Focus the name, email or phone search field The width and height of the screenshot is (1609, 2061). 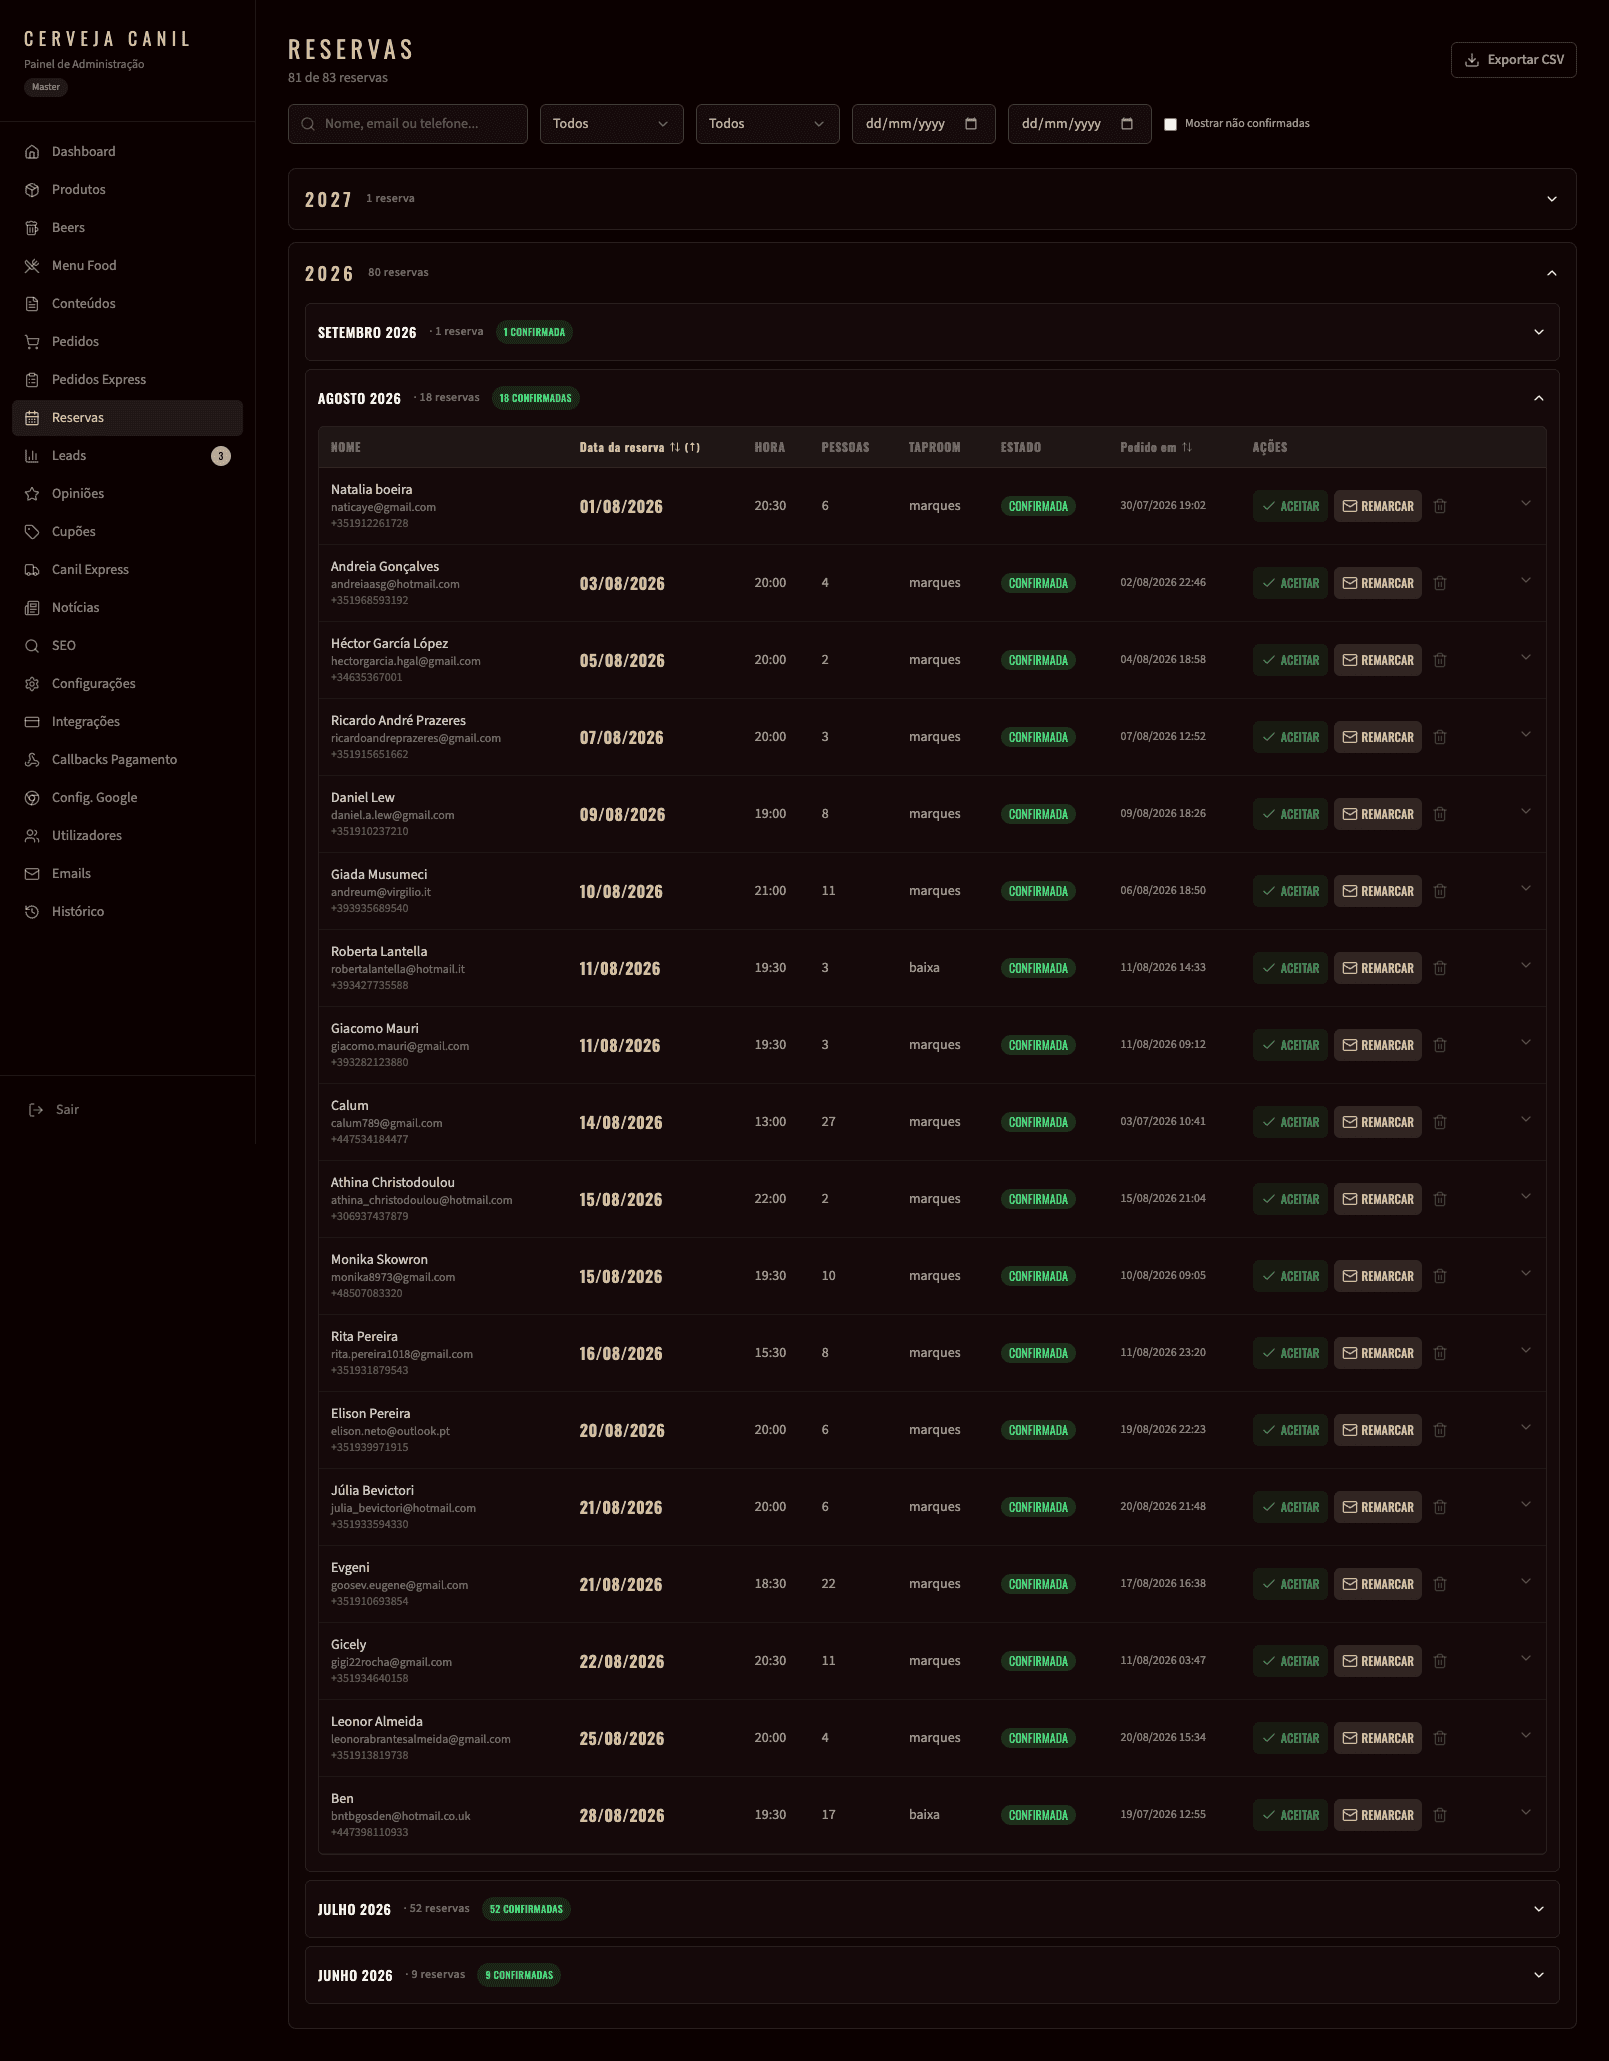[408, 124]
